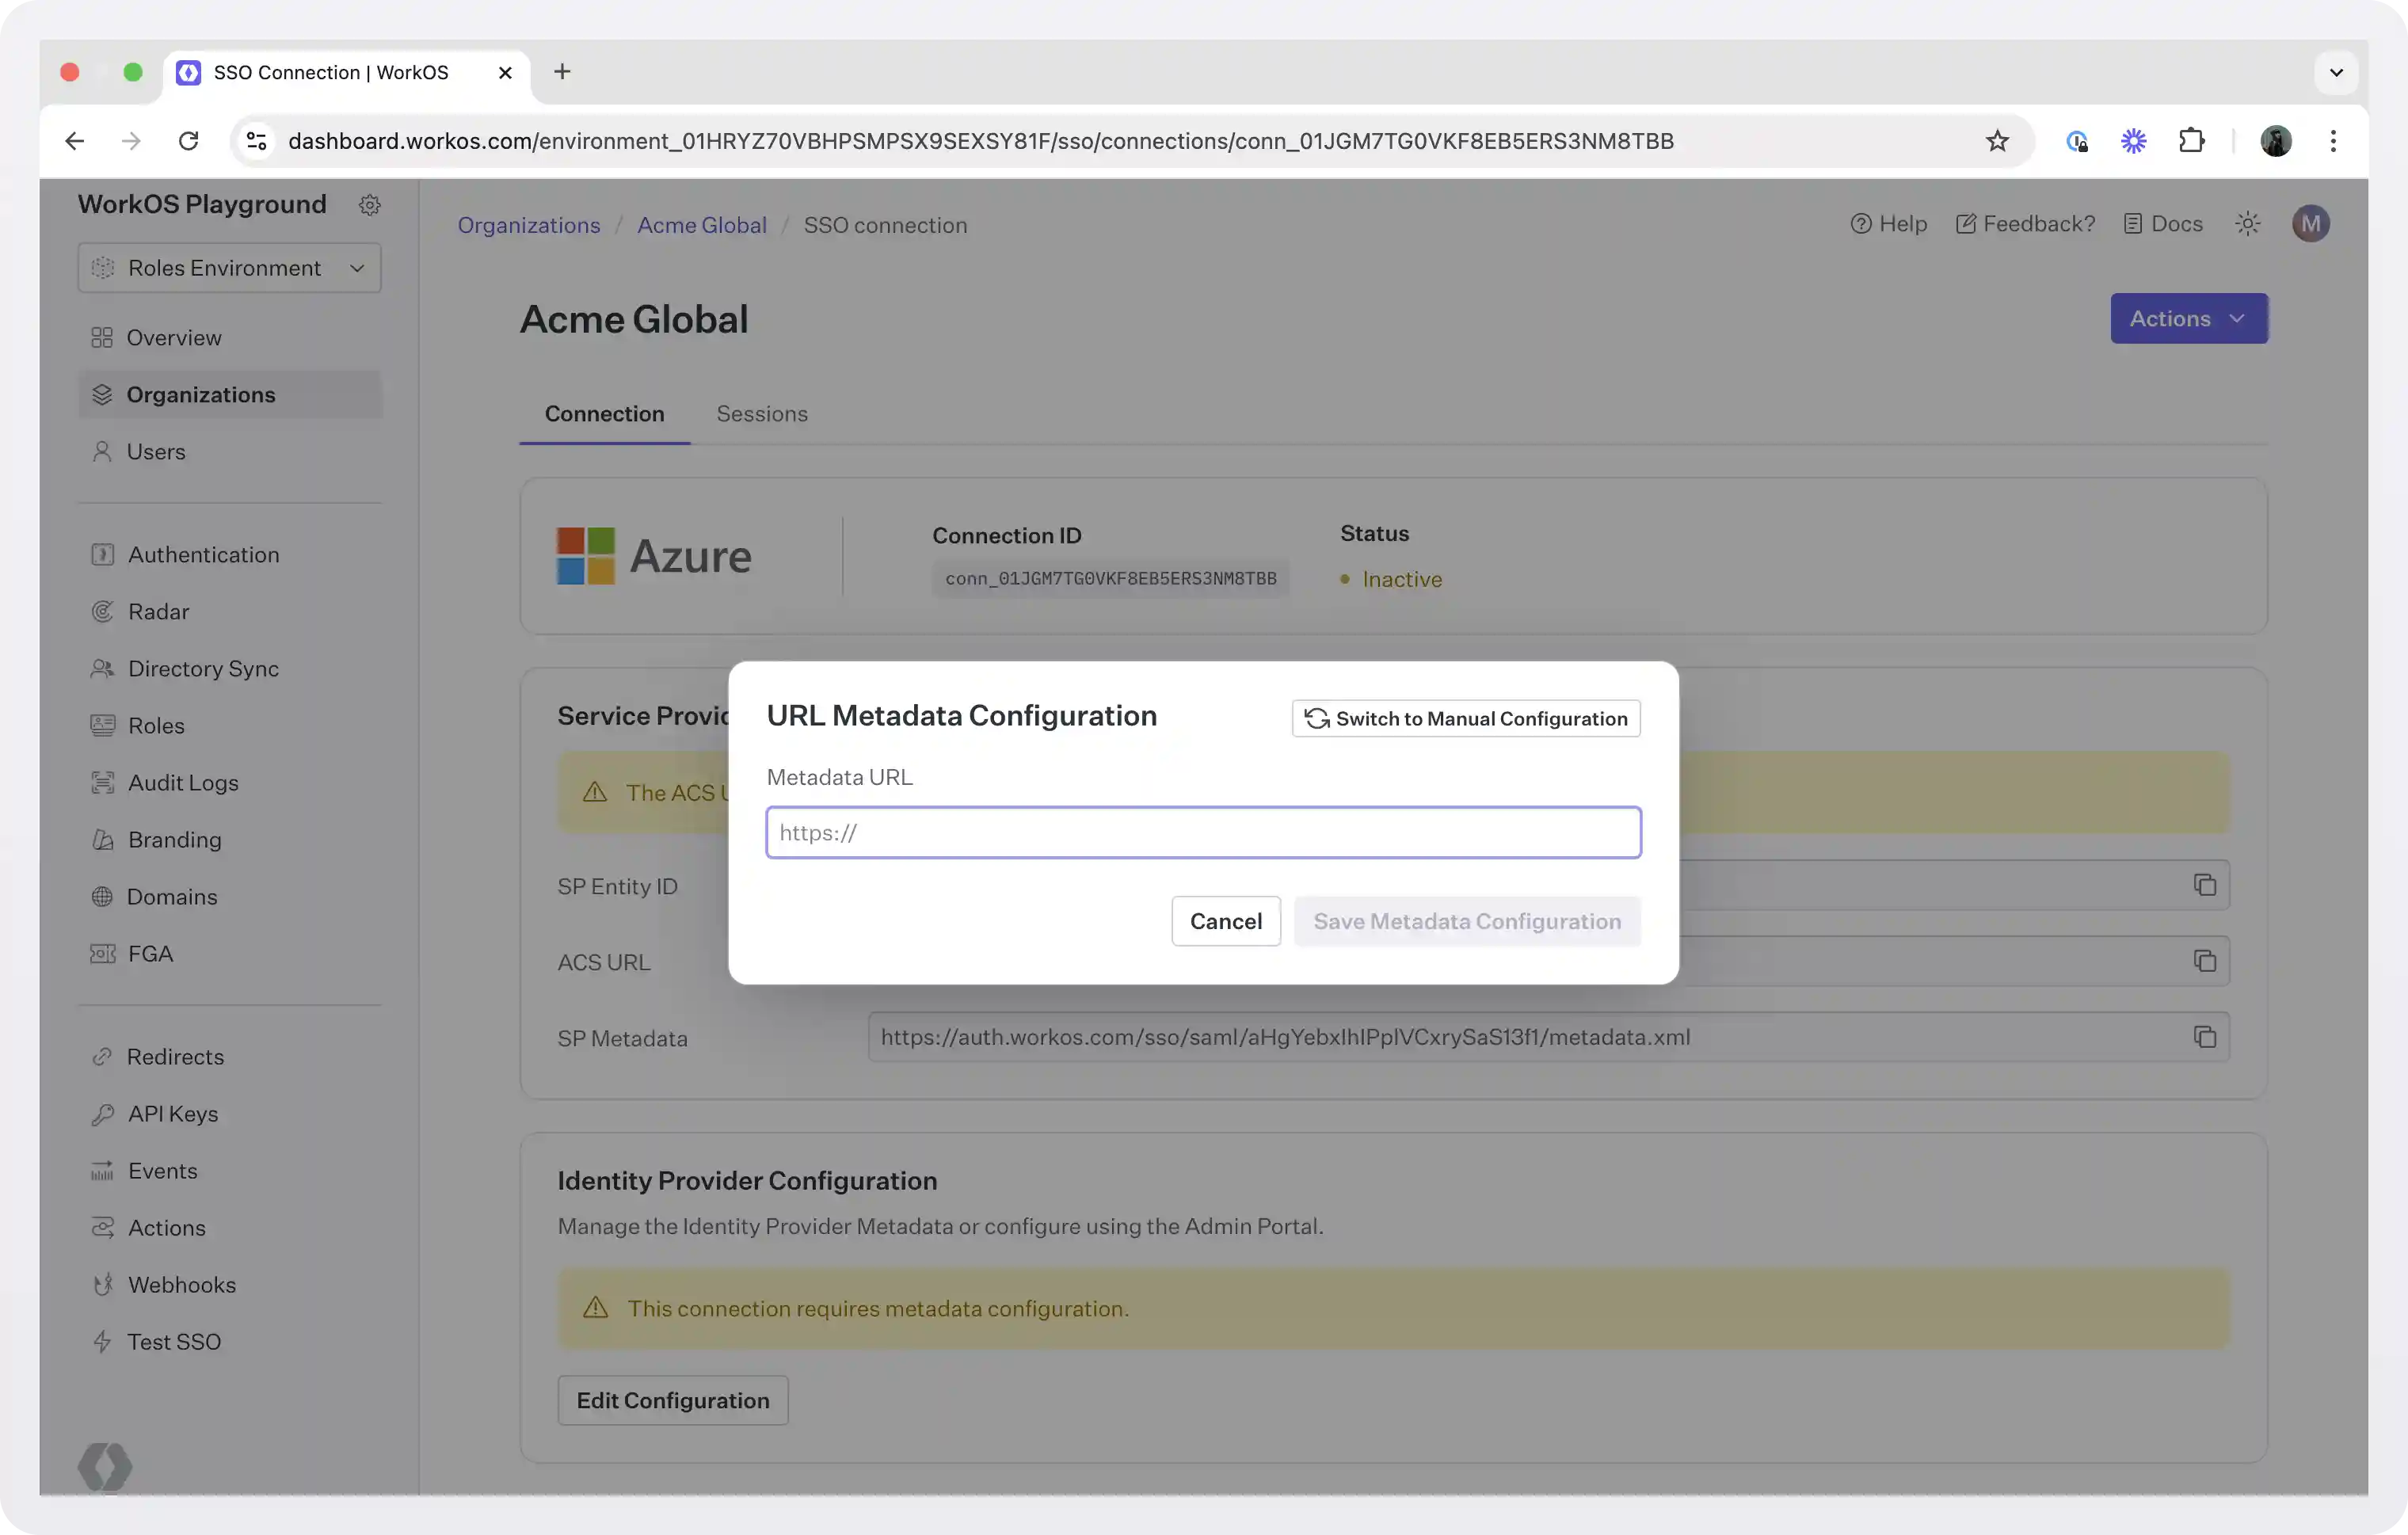Open Chrome three-dot menu
The height and width of the screenshot is (1535, 2408).
click(x=2333, y=141)
